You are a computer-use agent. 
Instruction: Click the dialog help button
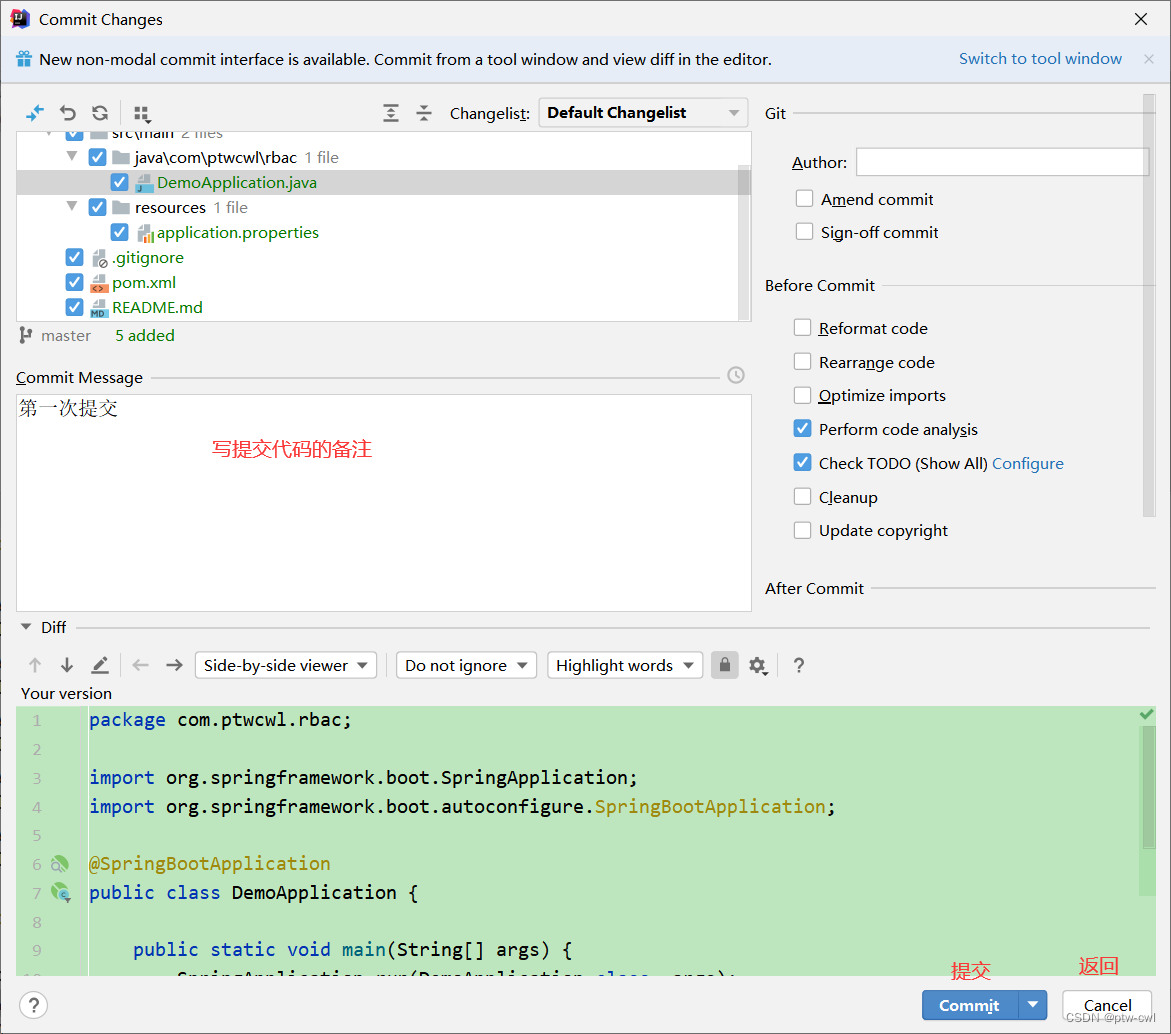pyautogui.click(x=34, y=1005)
